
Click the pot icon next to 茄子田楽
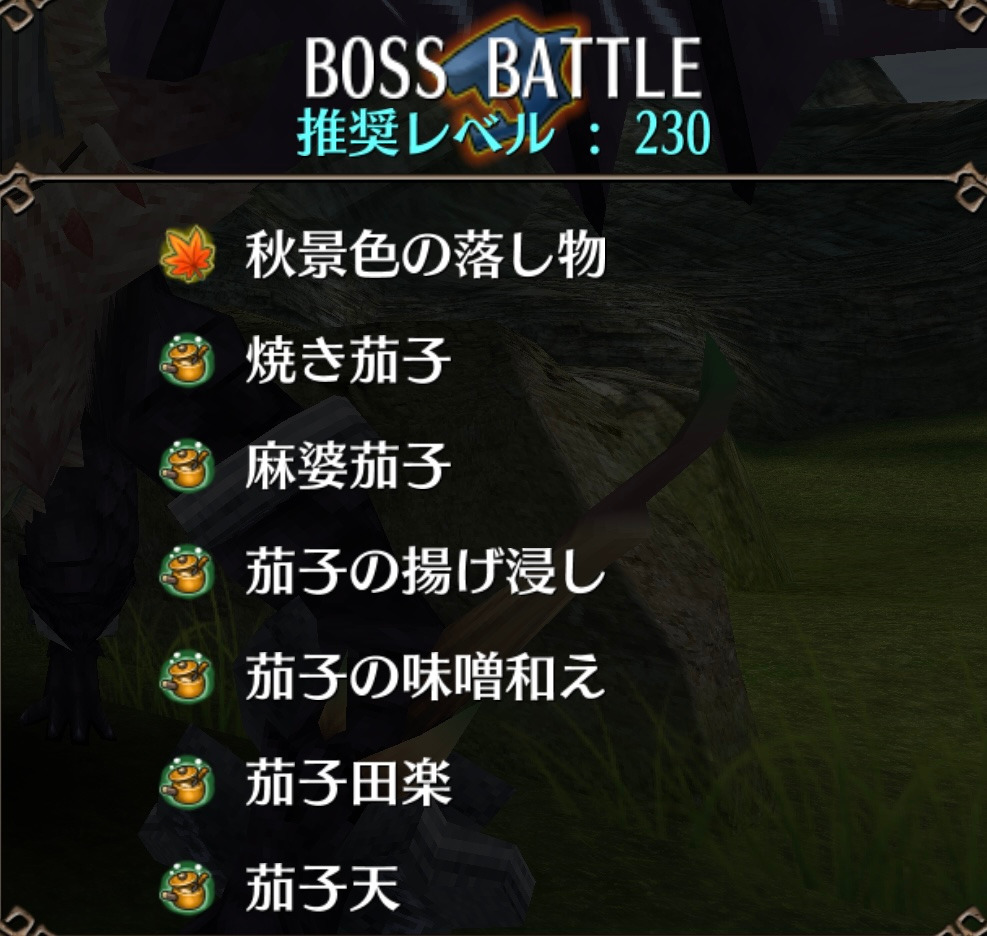(x=187, y=783)
